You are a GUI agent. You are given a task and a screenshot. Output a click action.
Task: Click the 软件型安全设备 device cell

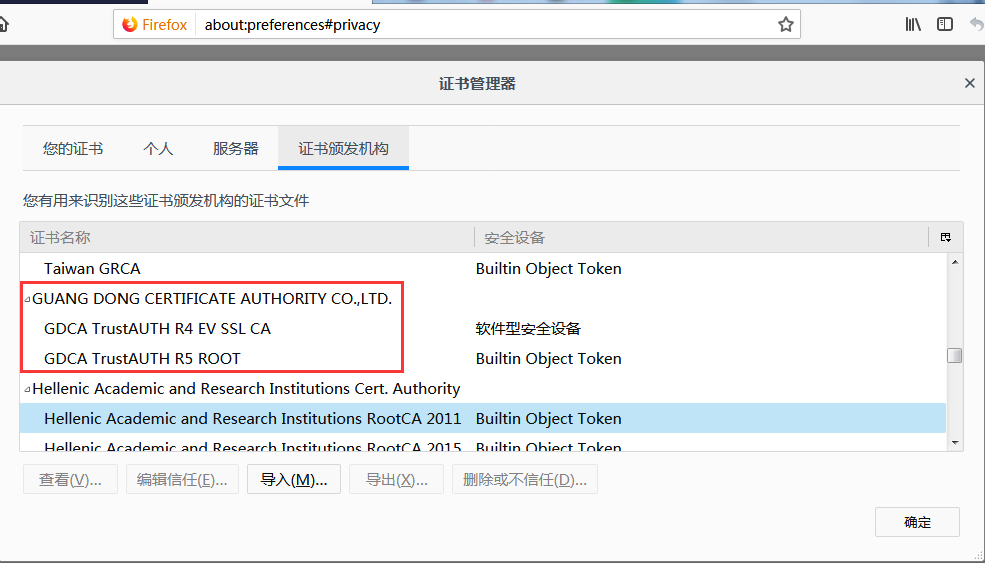pyautogui.click(x=528, y=329)
